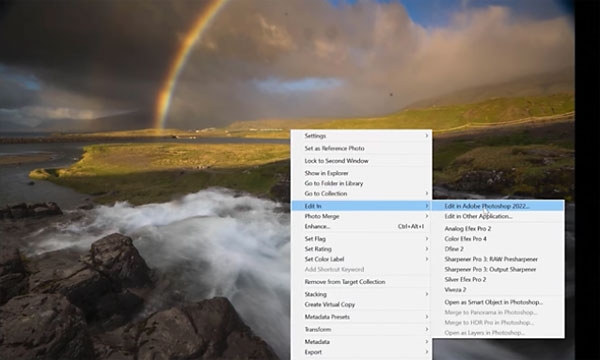Open the Export submenu

pyautogui.click(x=361, y=352)
